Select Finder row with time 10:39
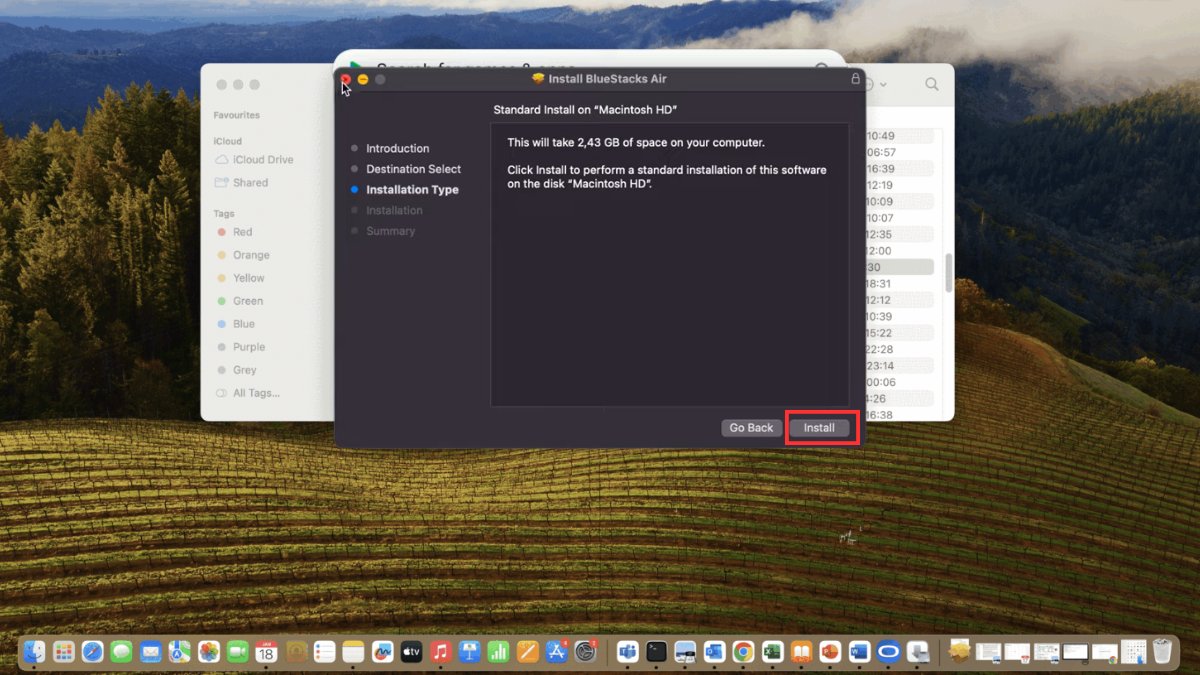Screen dimensions: 1200x675 coord(899,317)
